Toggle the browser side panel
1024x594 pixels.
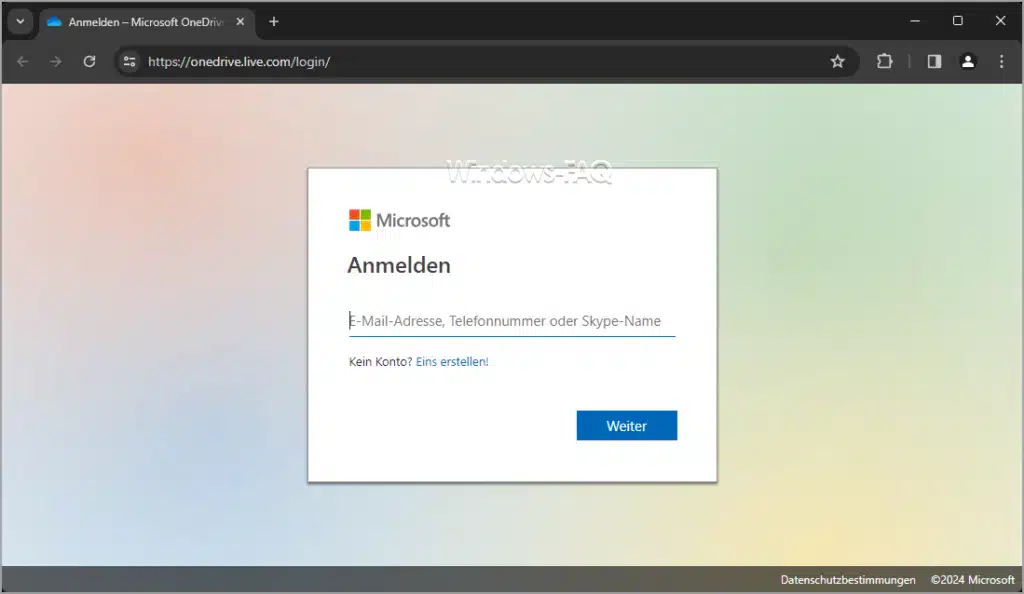coord(934,61)
